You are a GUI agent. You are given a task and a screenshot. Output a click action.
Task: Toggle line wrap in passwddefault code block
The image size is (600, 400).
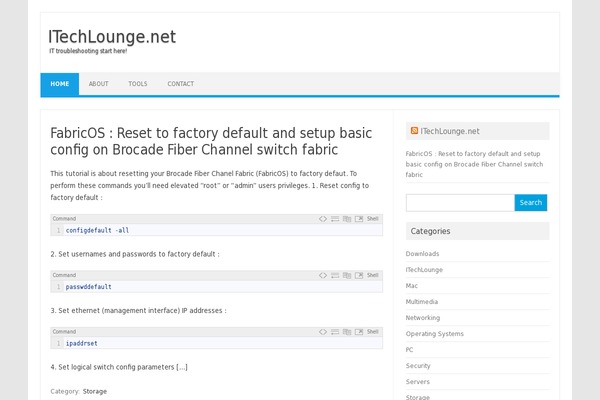tap(335, 275)
